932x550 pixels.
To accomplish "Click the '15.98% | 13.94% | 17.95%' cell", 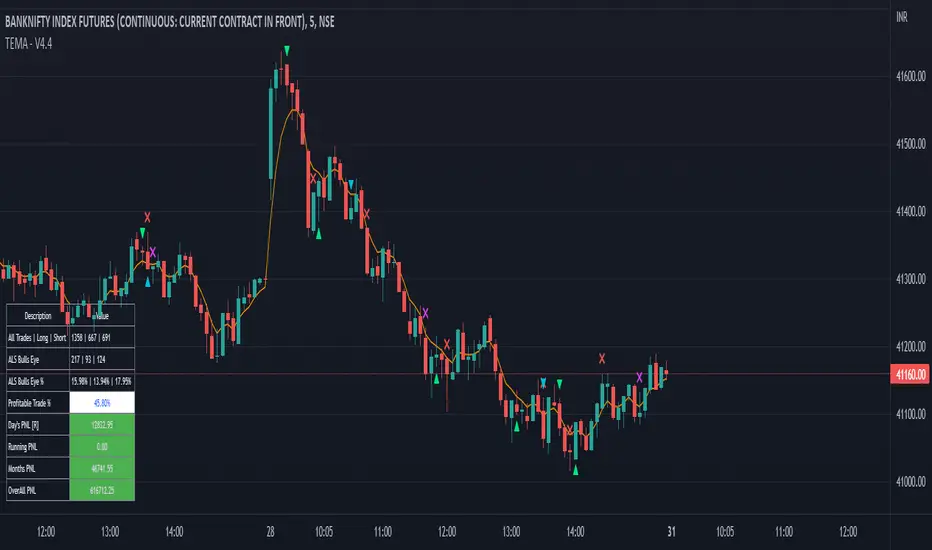I will click(x=102, y=381).
